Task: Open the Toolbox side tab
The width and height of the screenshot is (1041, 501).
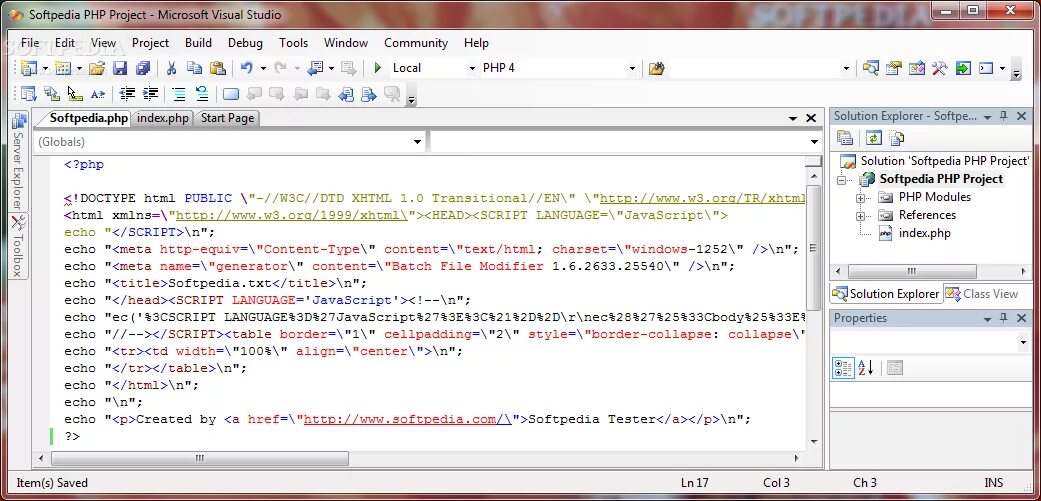Action: 19,246
